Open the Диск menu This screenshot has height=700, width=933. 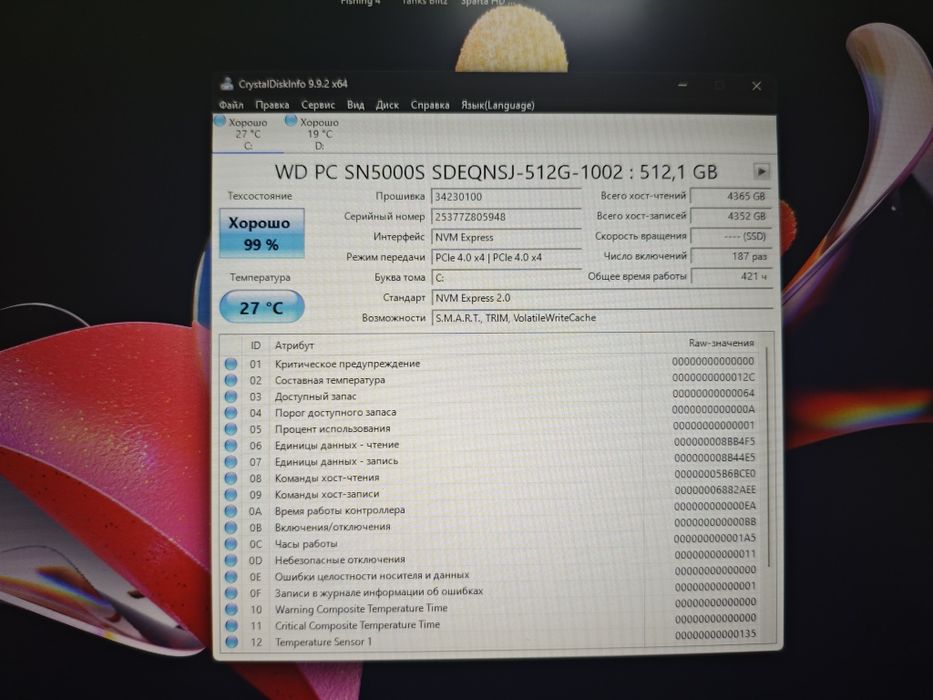pos(387,105)
